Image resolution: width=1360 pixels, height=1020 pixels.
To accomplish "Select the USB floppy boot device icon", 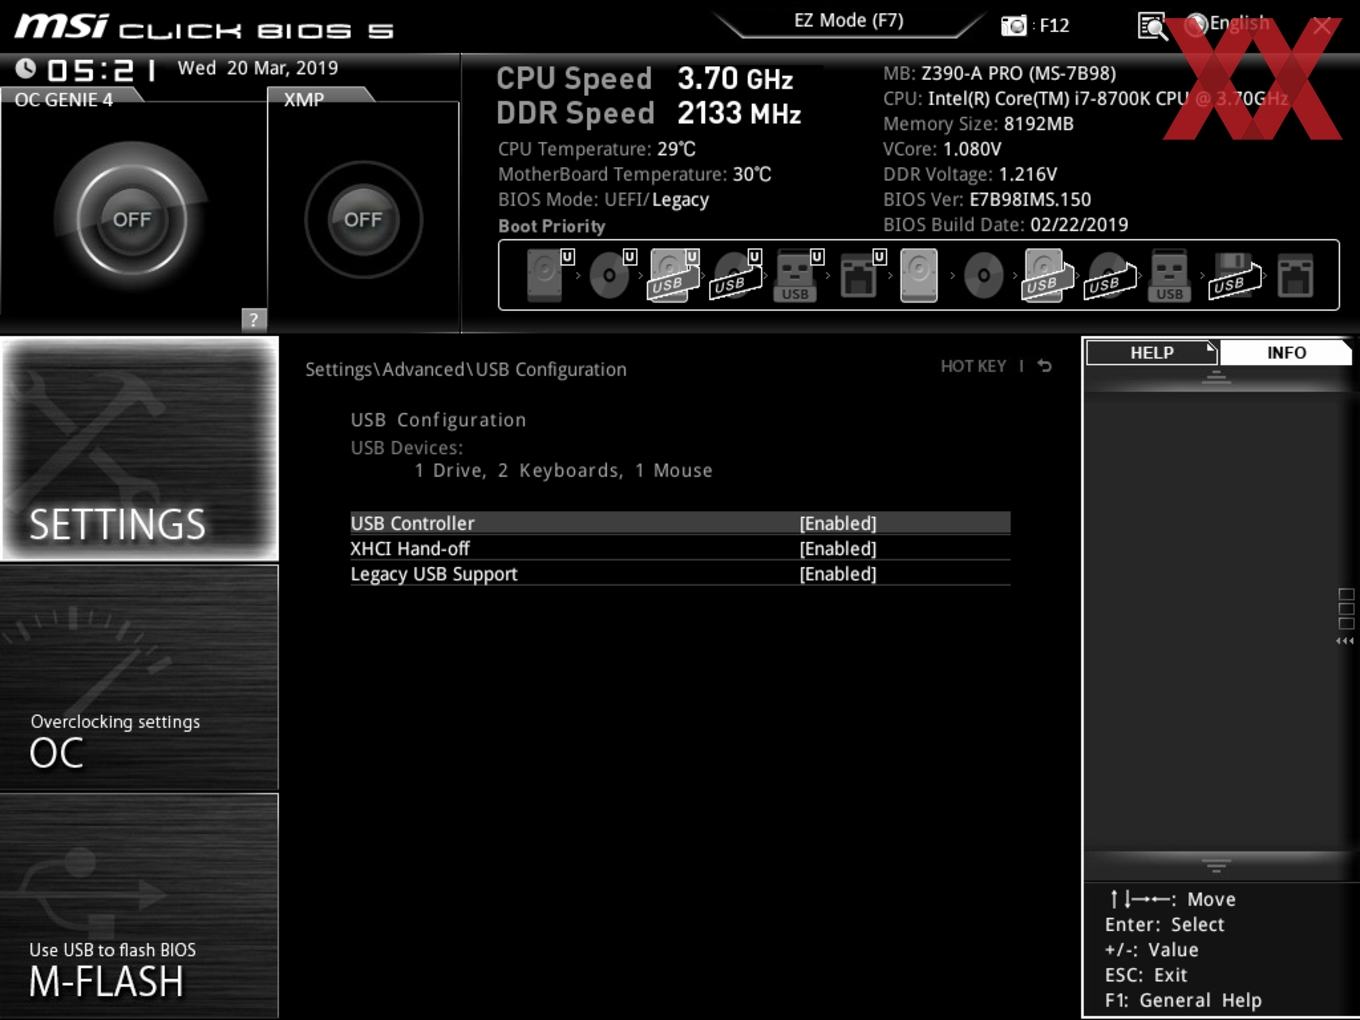I will pyautogui.click(x=1233, y=275).
